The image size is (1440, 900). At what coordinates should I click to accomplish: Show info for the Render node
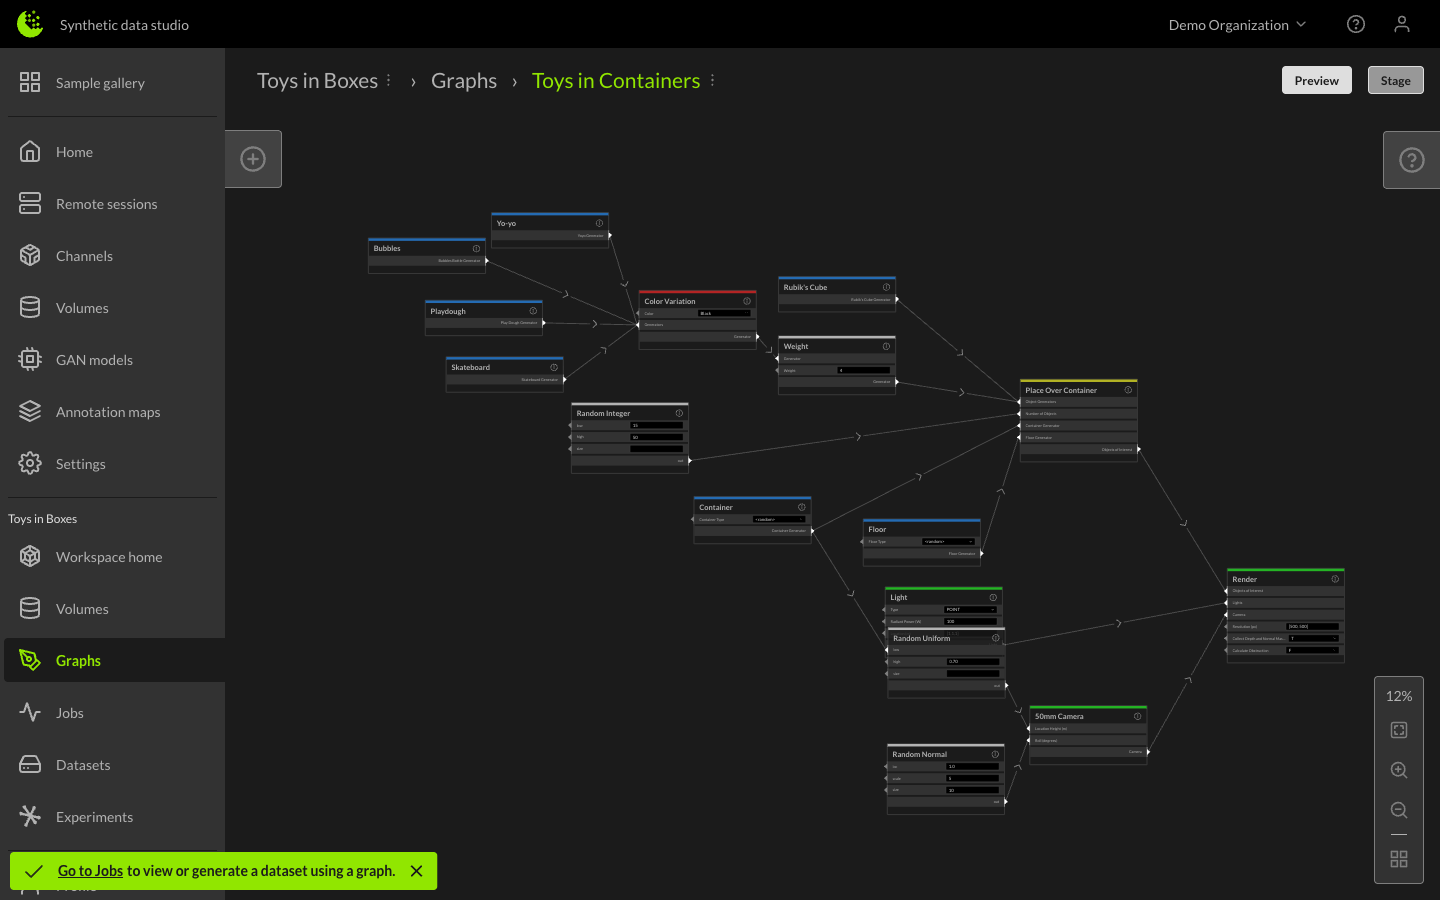pyautogui.click(x=1335, y=579)
